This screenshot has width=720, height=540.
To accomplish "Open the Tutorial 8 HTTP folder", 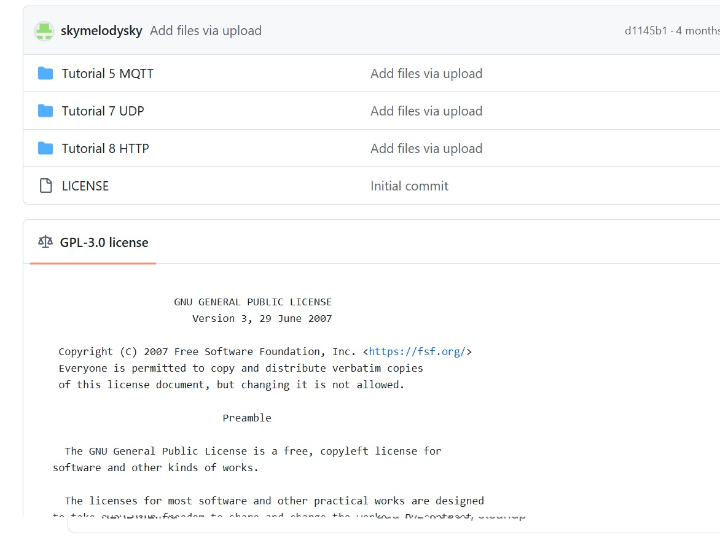I will (105, 148).
